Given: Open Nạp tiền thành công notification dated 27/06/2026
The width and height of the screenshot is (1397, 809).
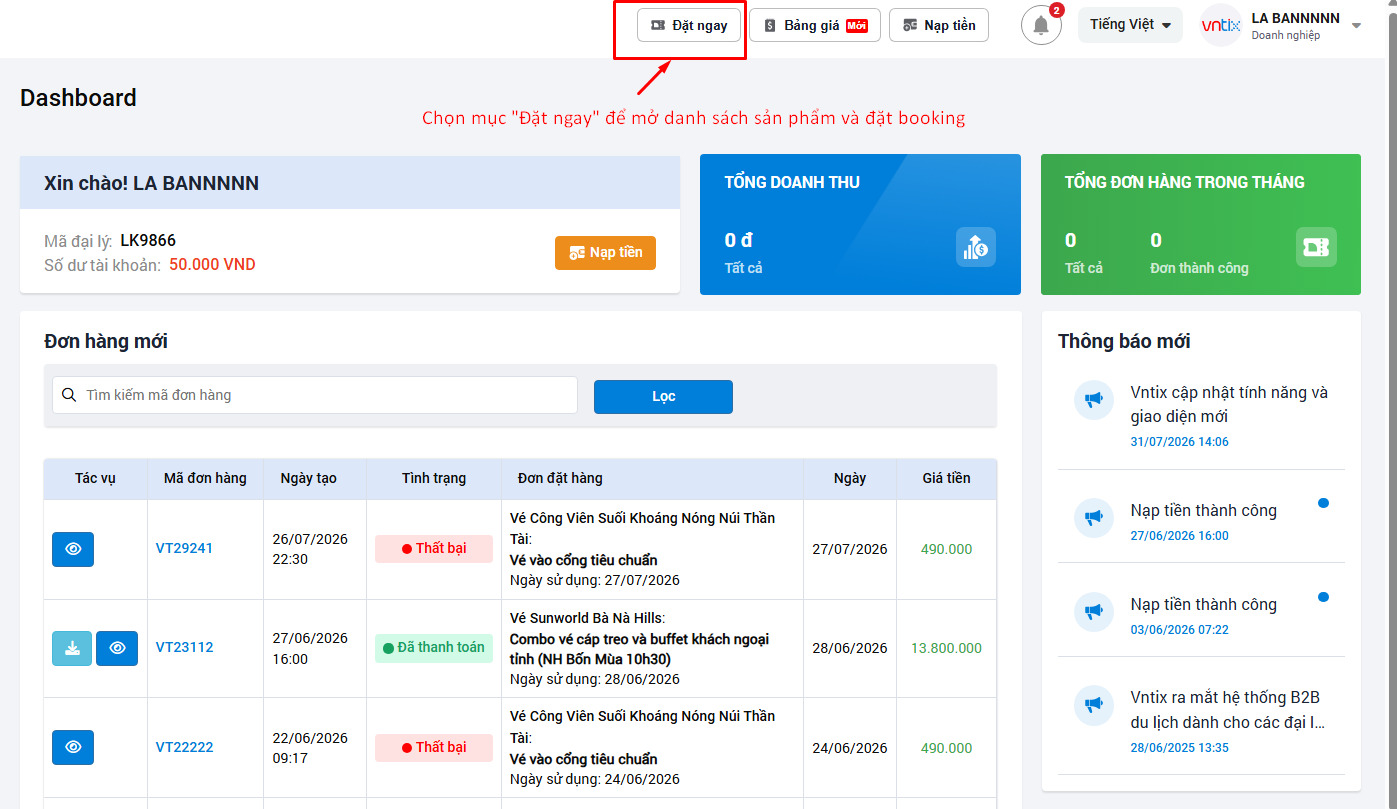Looking at the screenshot, I should pos(1204,511).
